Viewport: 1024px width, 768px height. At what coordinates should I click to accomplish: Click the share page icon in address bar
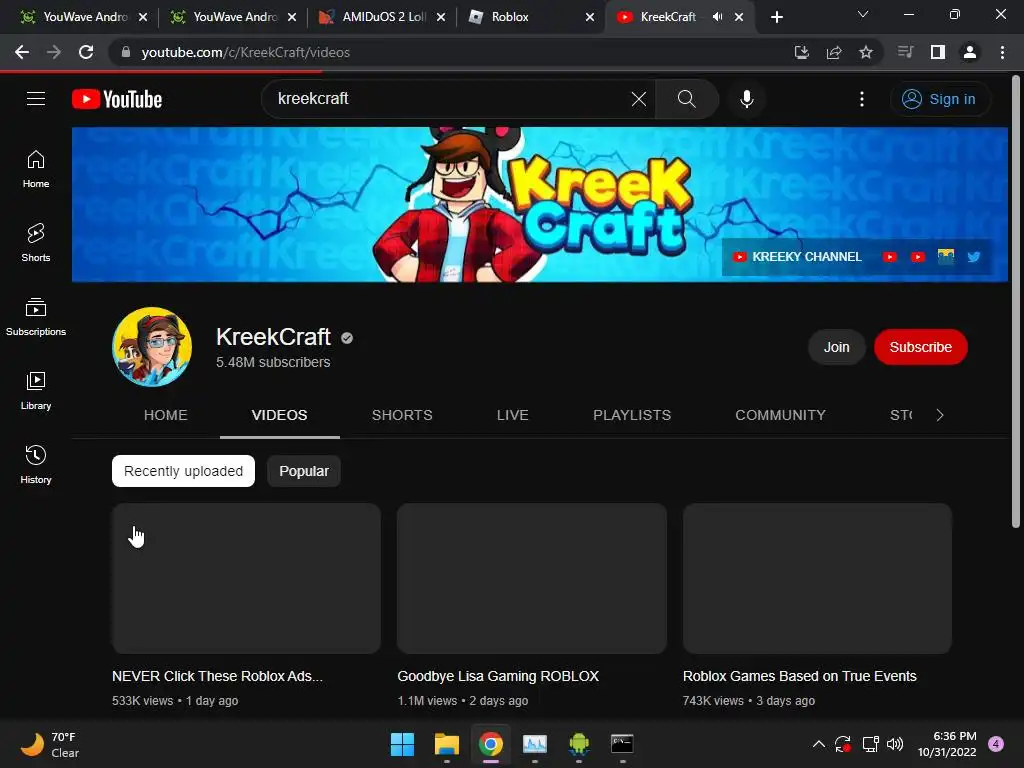click(834, 52)
